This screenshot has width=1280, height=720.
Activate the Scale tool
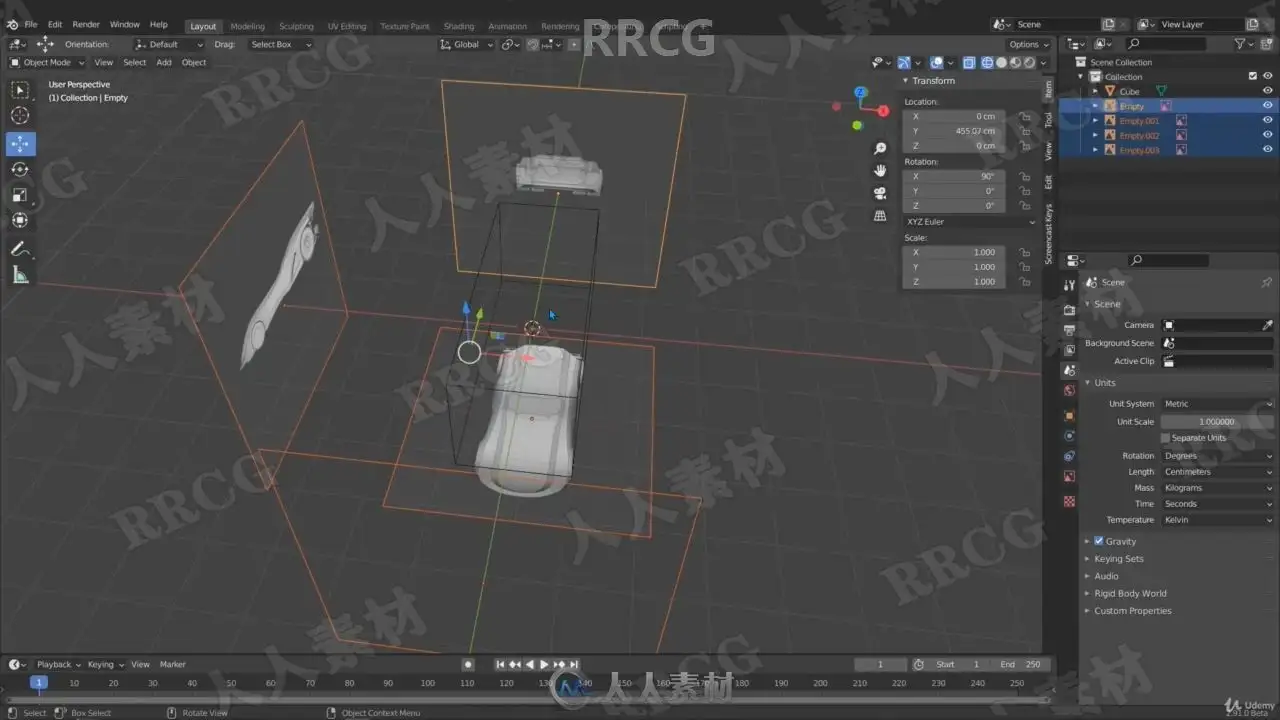[20, 195]
